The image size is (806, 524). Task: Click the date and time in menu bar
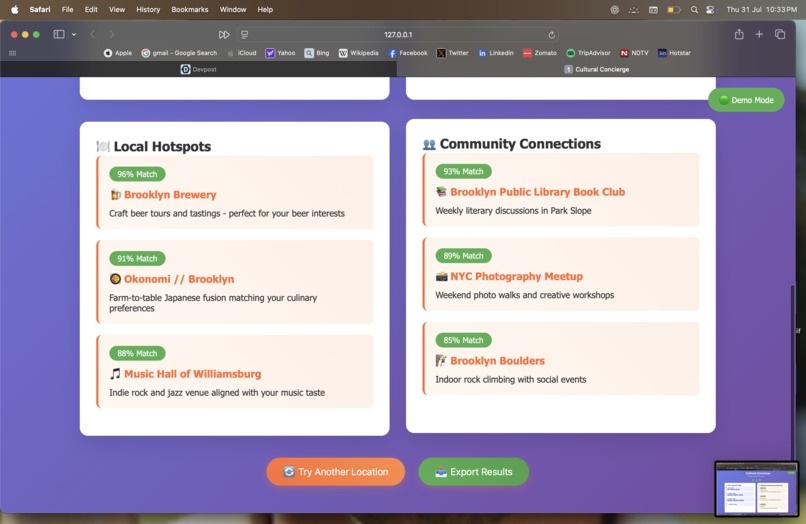click(x=762, y=9)
